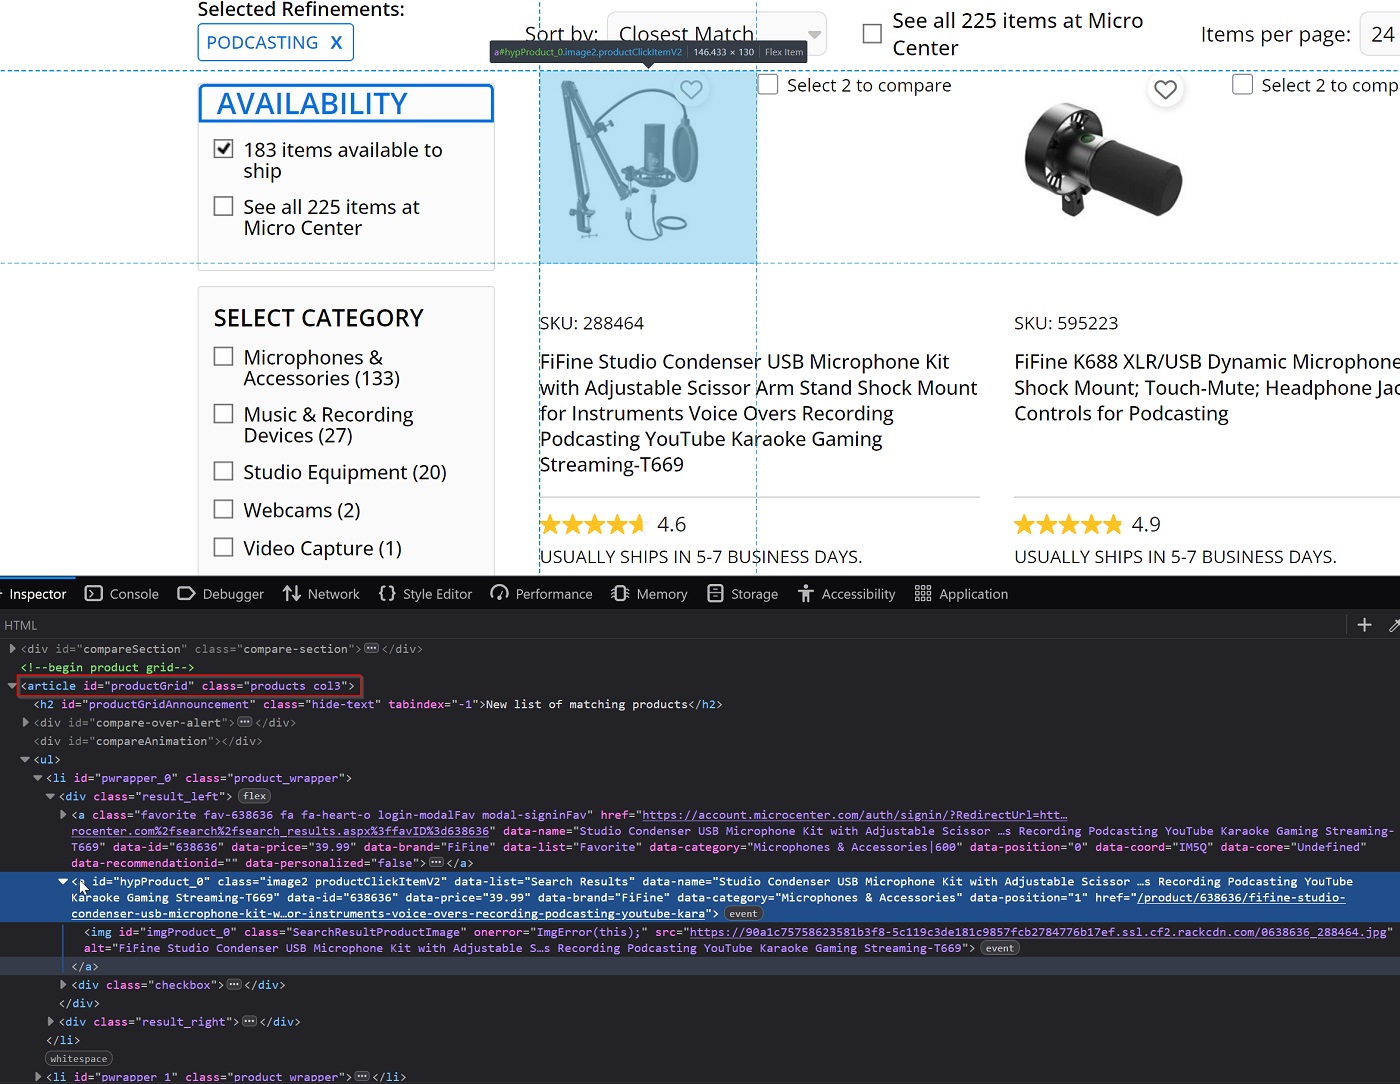Click the add new node plus icon
The image size is (1400, 1084).
pos(1364,625)
